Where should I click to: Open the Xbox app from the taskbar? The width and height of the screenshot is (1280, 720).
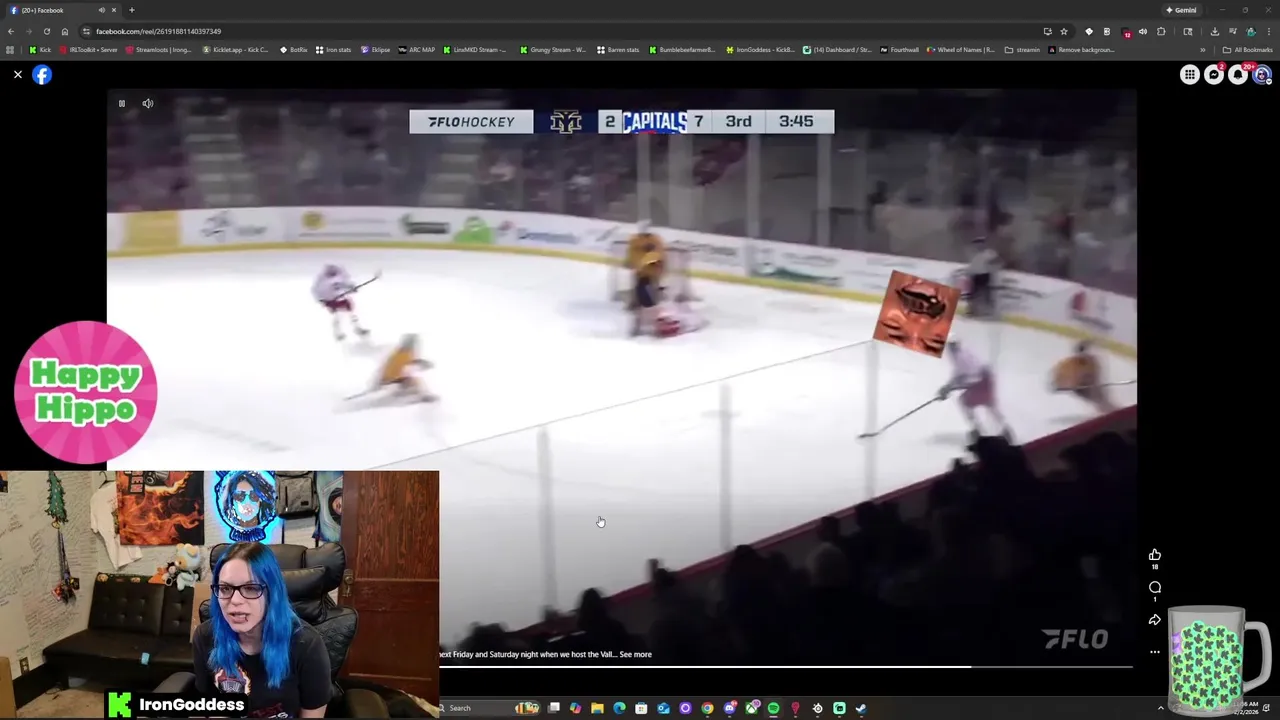[x=752, y=708]
